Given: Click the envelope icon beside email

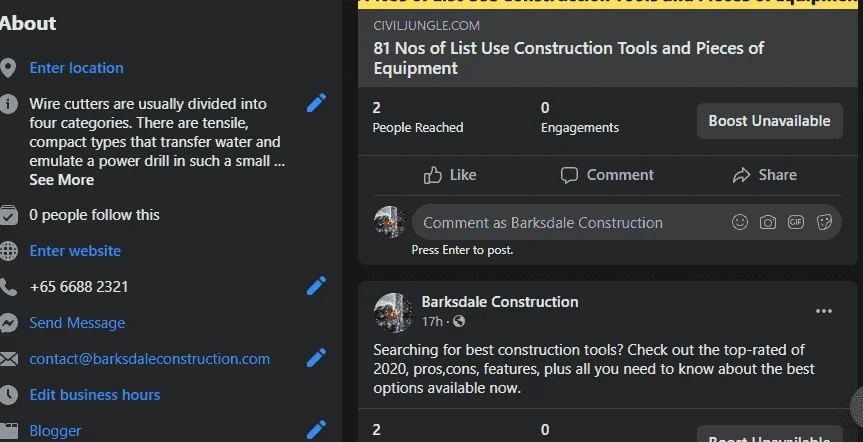Looking at the screenshot, I should pos(8,359).
